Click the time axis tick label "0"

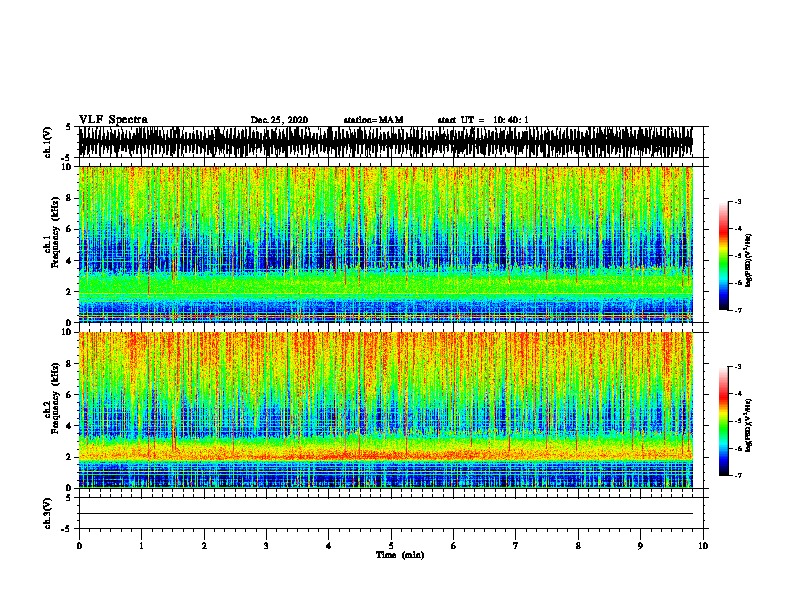click(x=79, y=546)
